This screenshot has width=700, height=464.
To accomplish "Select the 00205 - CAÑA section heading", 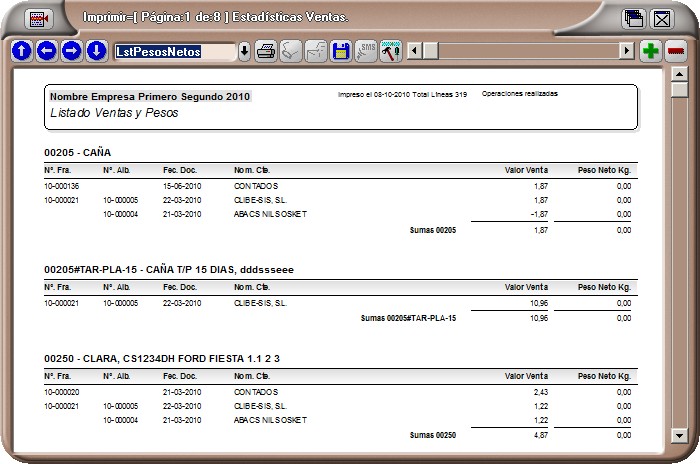I will click(77, 152).
